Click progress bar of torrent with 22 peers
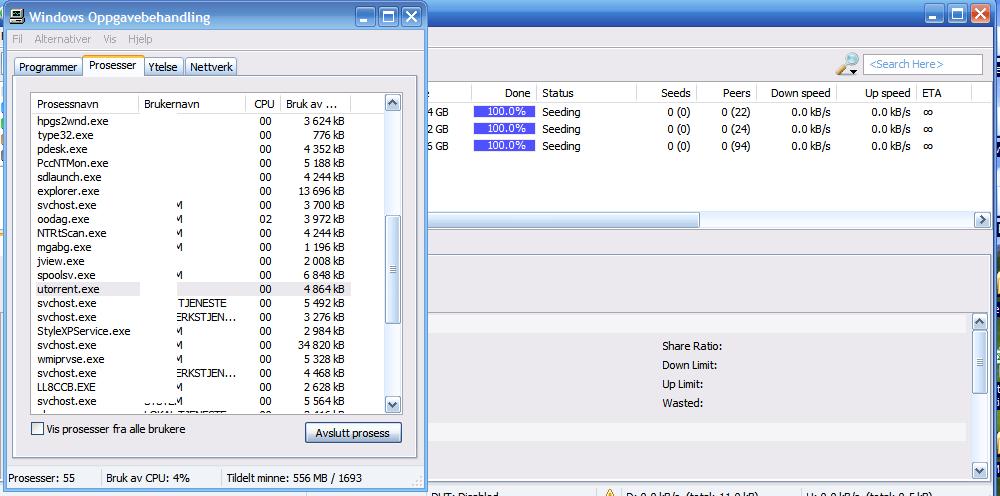 pos(504,112)
